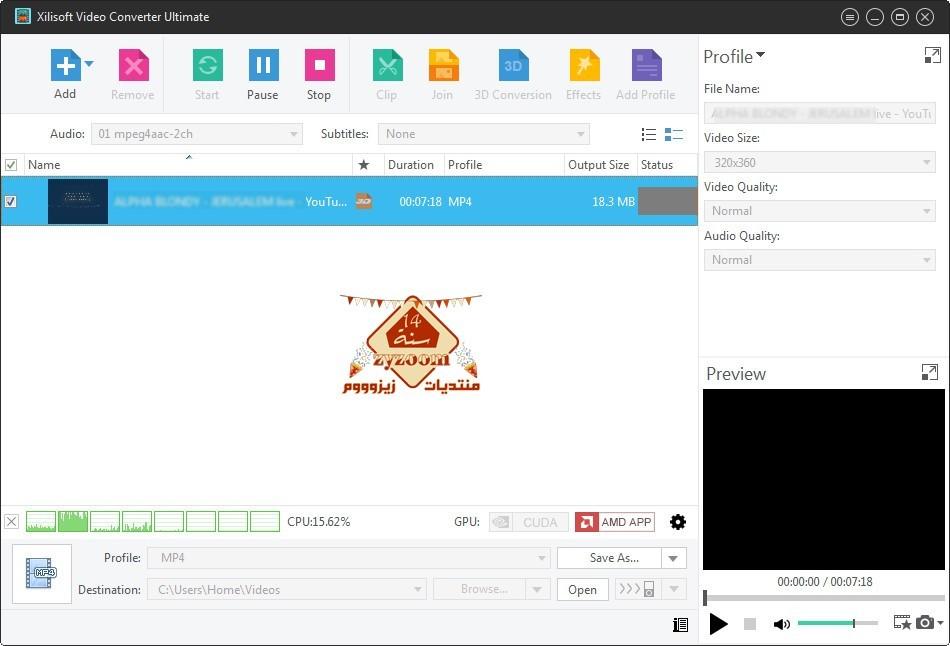The width and height of the screenshot is (950, 646).
Task: Click the 3D badge icon on the file row
Action: (x=364, y=201)
